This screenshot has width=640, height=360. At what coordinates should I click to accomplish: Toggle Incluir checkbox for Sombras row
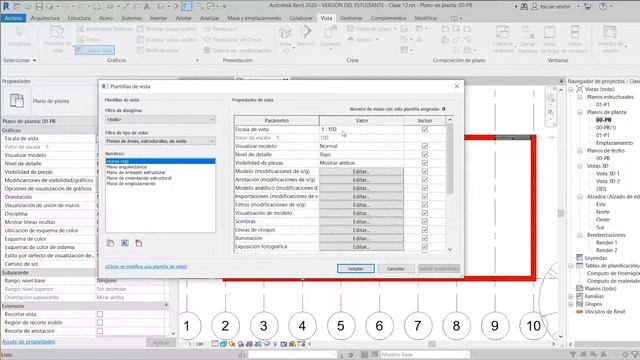pyautogui.click(x=425, y=222)
